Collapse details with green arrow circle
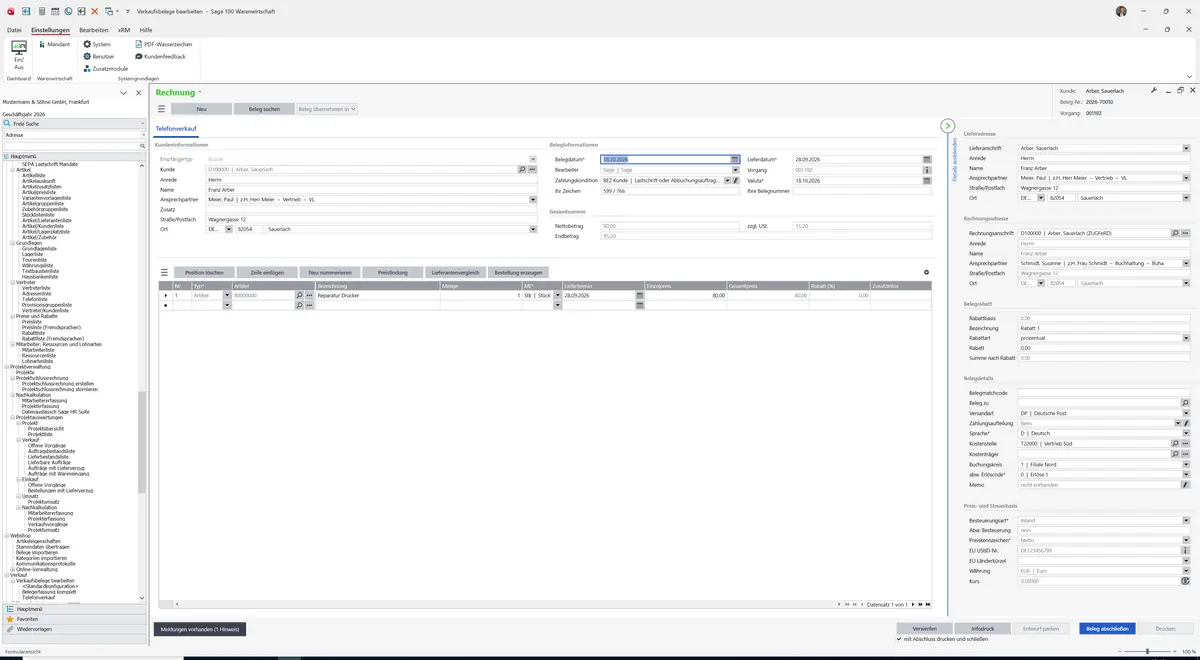Screen dimensions: 1200x660 click(x=948, y=126)
